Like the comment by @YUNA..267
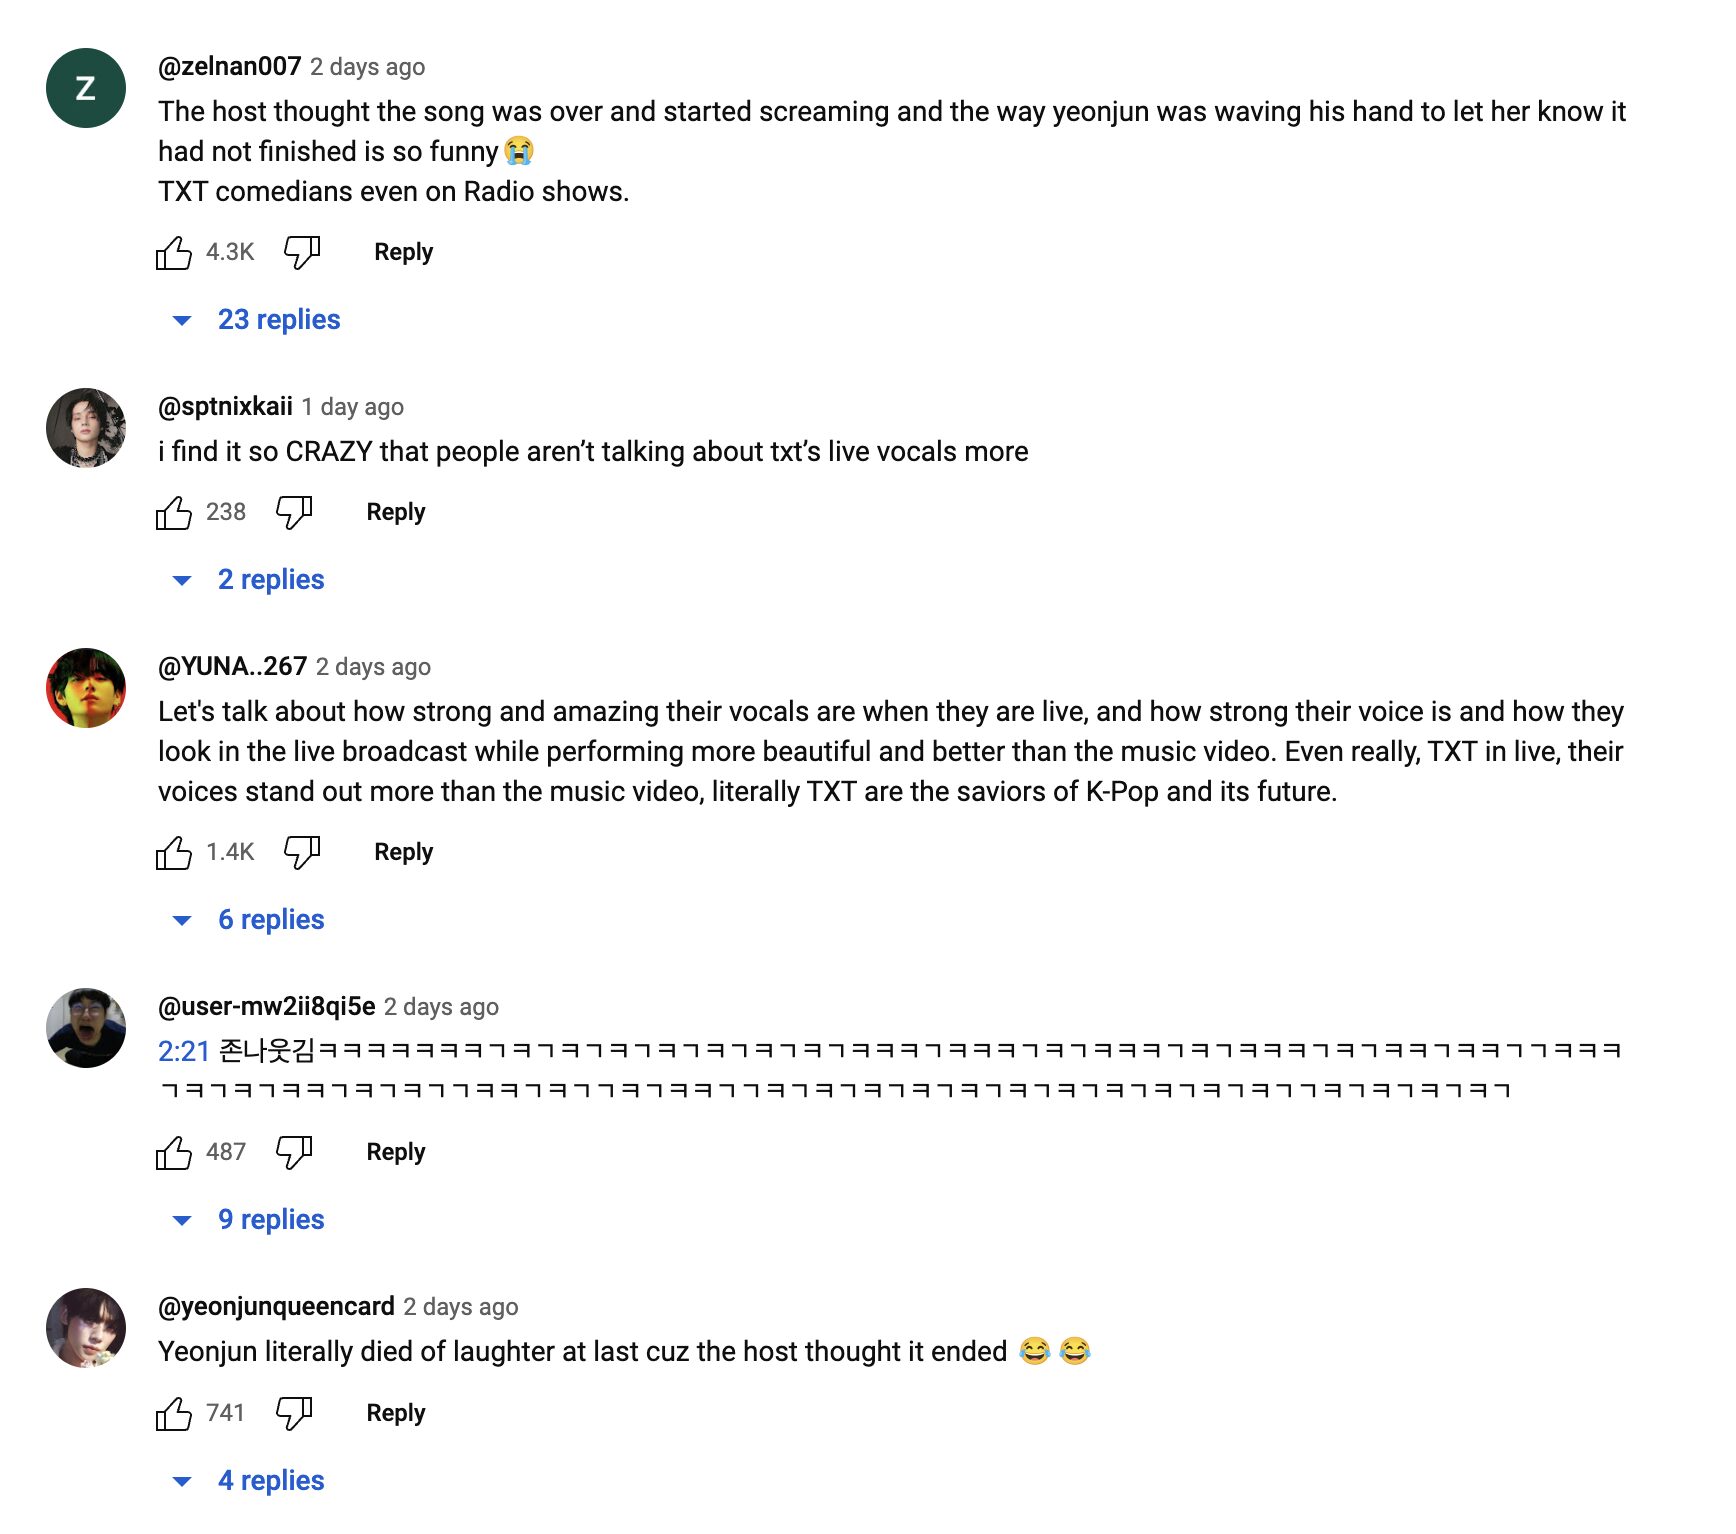Screen dimensions: 1736x1534 174,853
